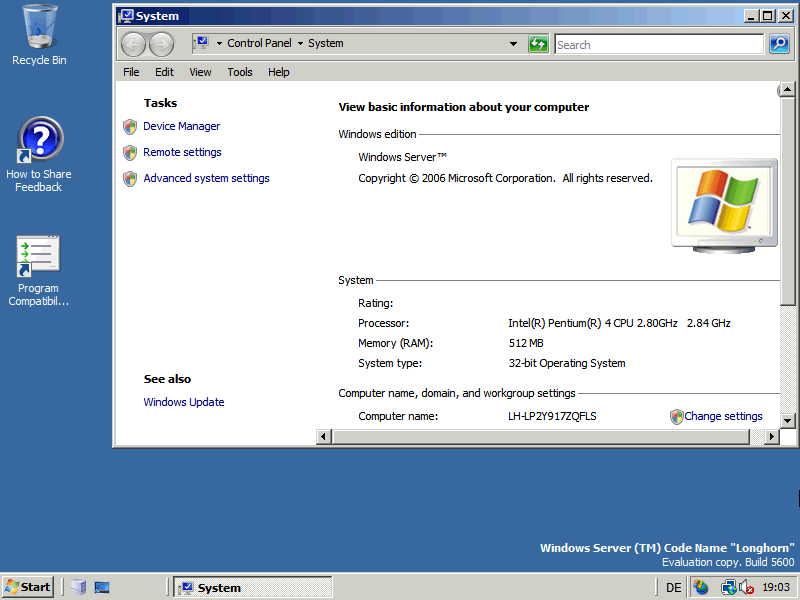Click inside the Search input box
Screen dimensions: 800x600
(x=658, y=44)
